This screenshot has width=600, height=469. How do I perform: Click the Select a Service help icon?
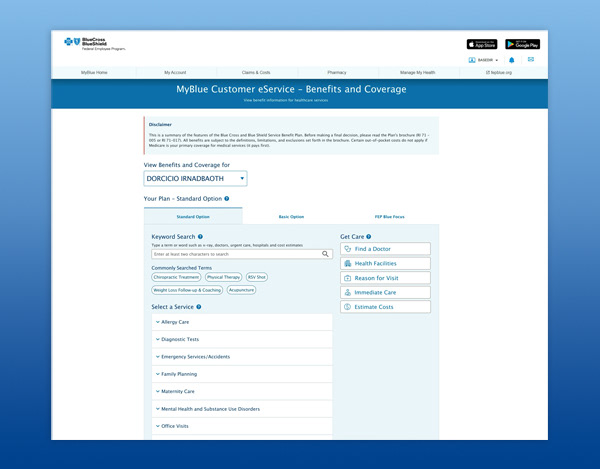tap(199, 307)
